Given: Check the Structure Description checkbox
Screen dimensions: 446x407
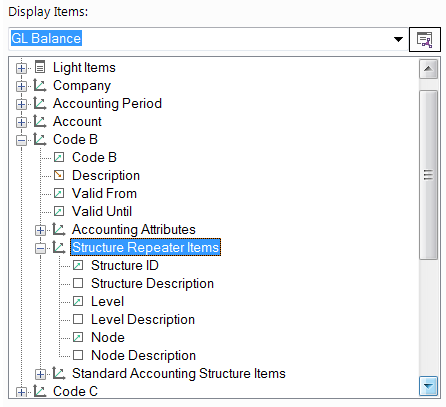Looking at the screenshot, I should pyautogui.click(x=78, y=283).
